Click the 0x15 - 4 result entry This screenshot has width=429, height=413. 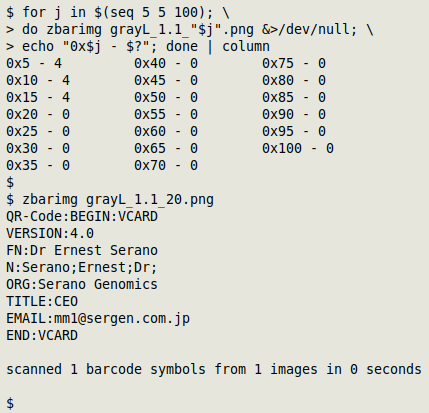pos(38,98)
